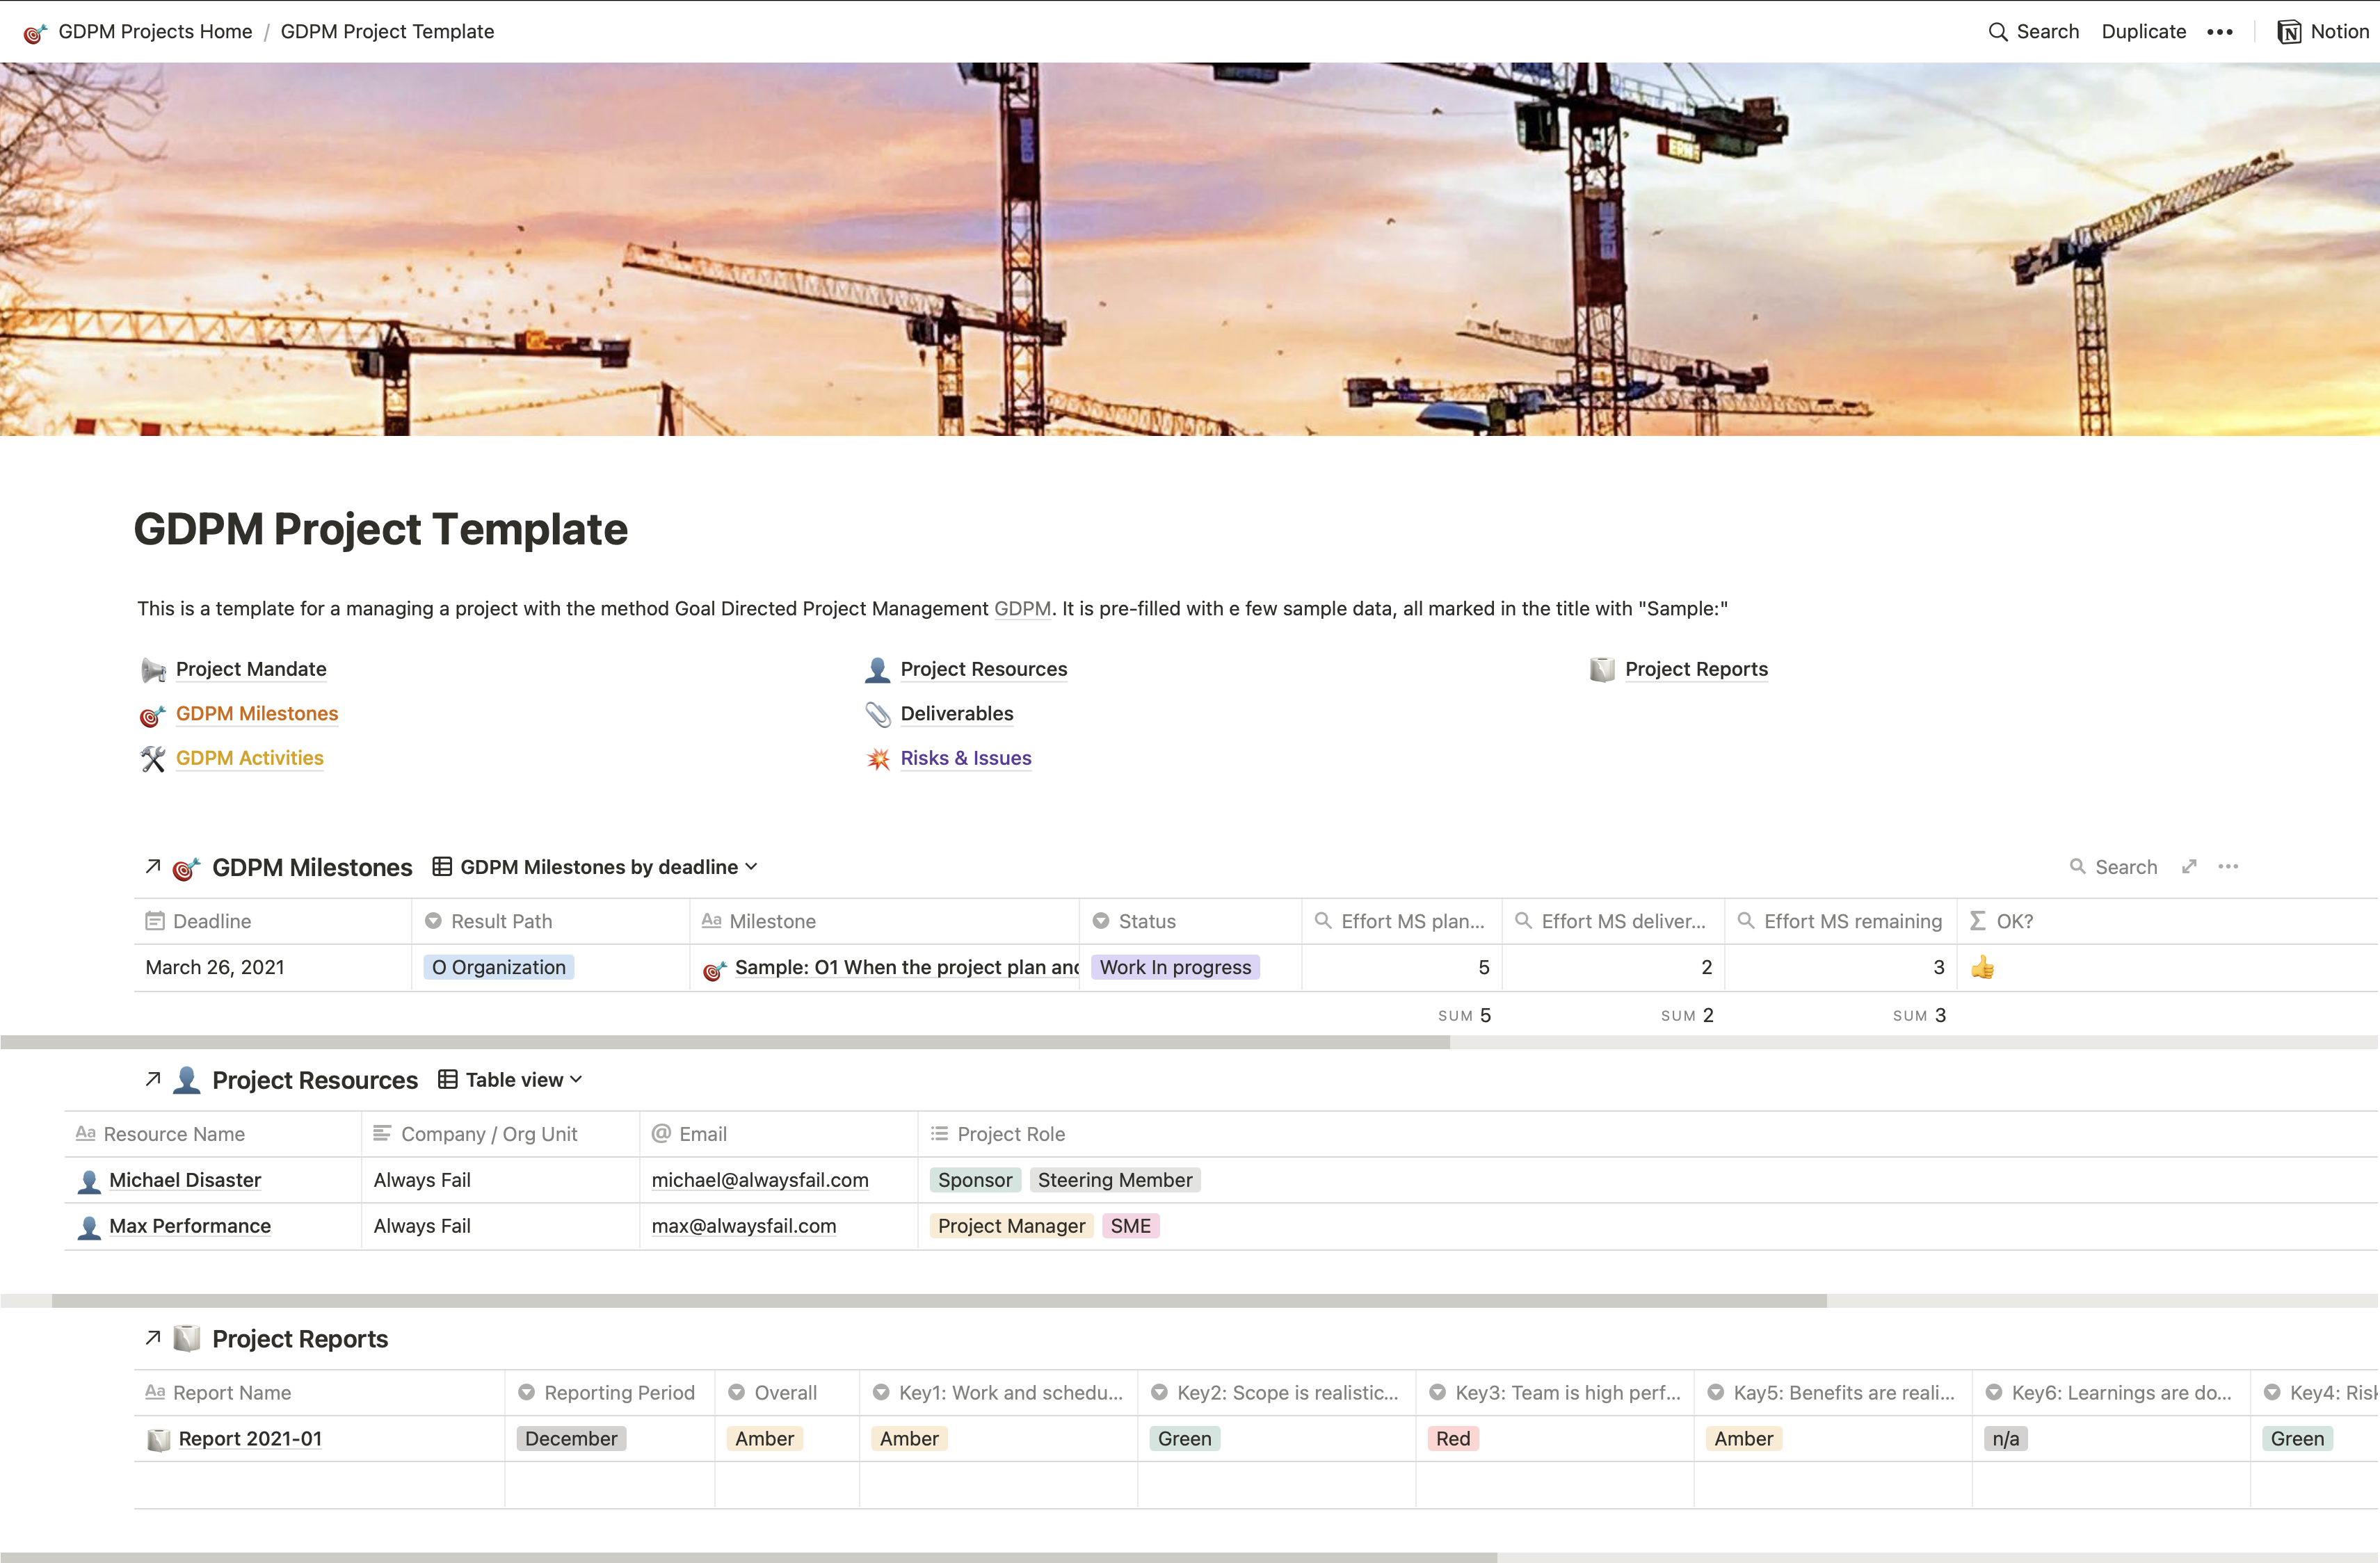
Task: Click the Notion logo icon
Action: click(x=2289, y=32)
